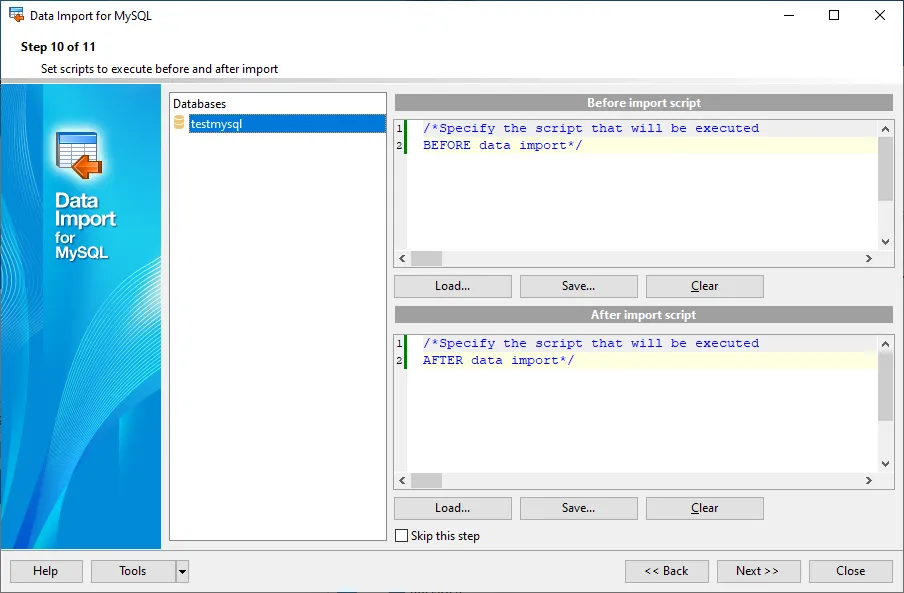Click the 'BEFORE data import*/' line
904x593 pixels.
[x=503, y=145]
